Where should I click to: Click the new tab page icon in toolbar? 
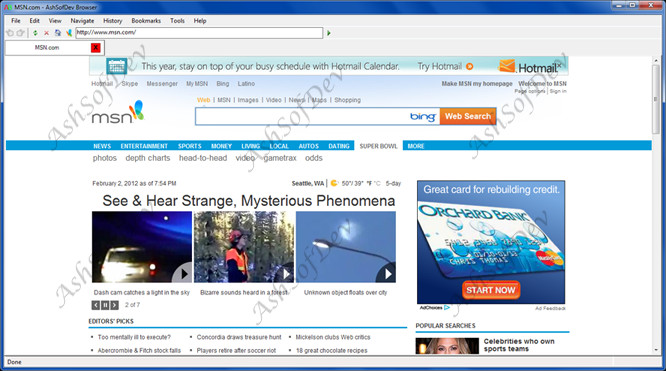(x=57, y=33)
